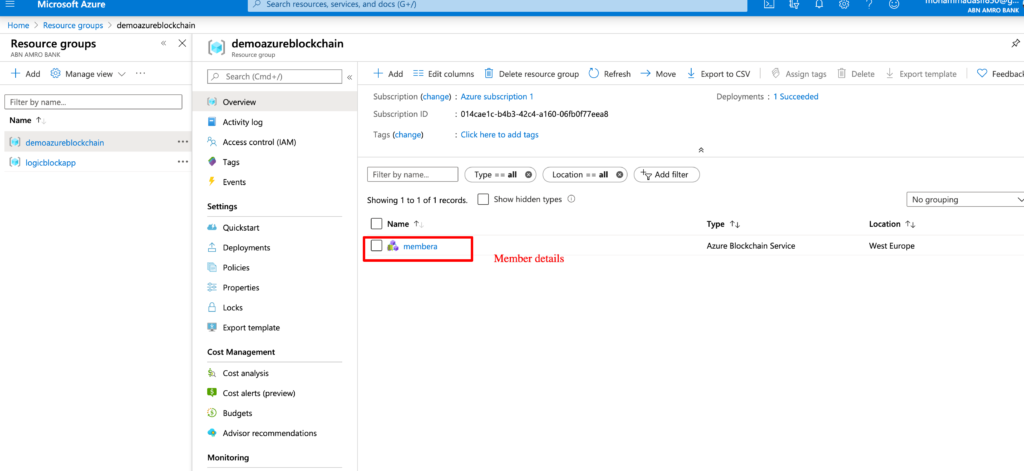This screenshot has height=471, width=1024.
Task: Click the left Filter by name field
Action: click(93, 102)
